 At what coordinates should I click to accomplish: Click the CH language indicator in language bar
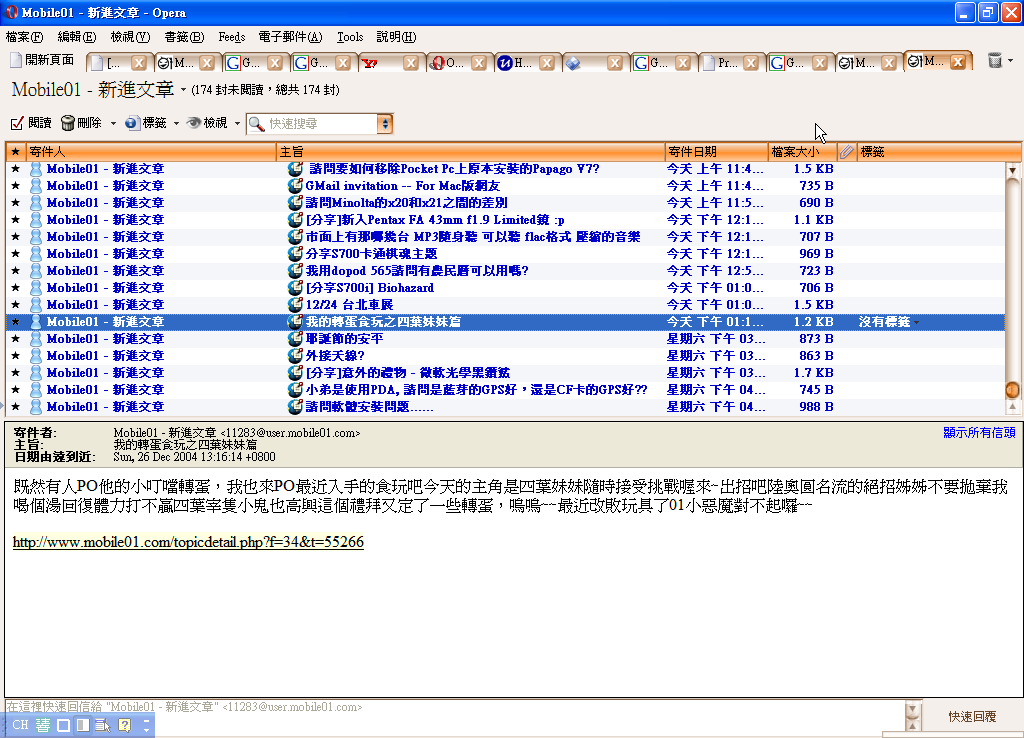pos(20,725)
